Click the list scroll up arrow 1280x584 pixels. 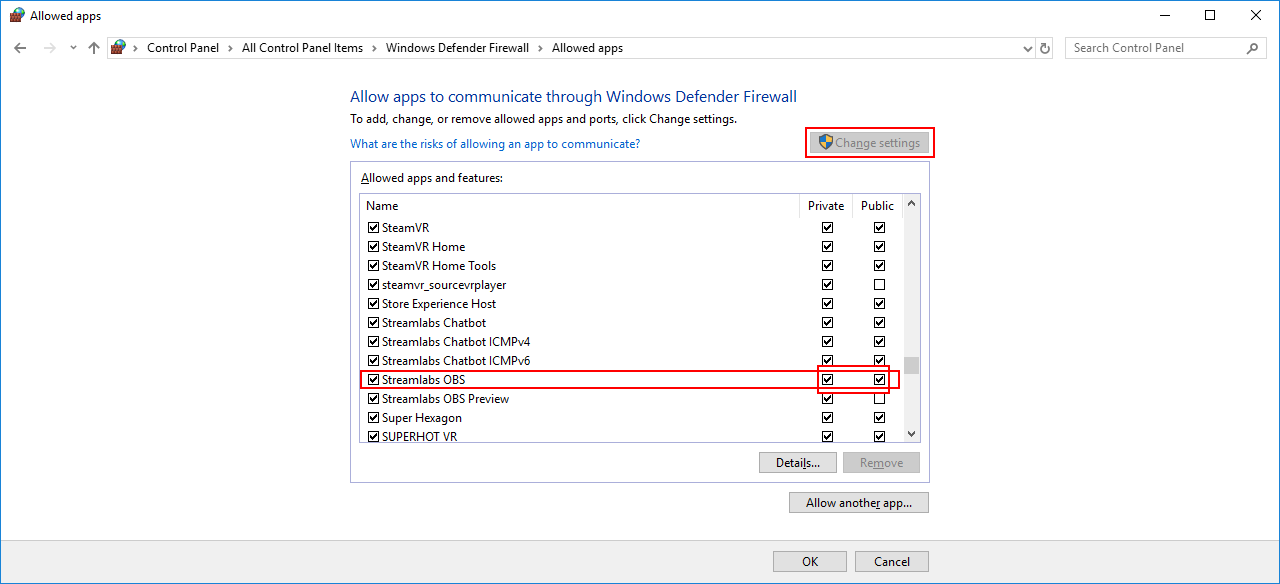911,205
